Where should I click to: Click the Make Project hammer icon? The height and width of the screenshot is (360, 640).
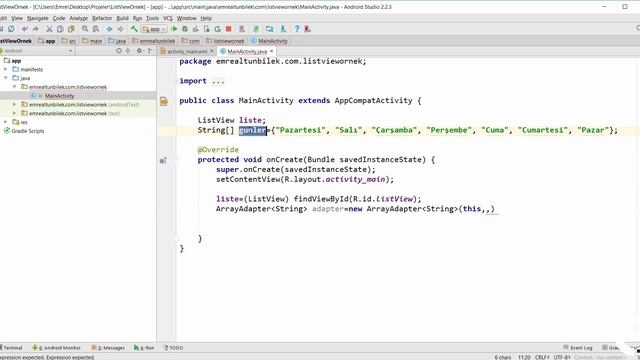(134, 29)
